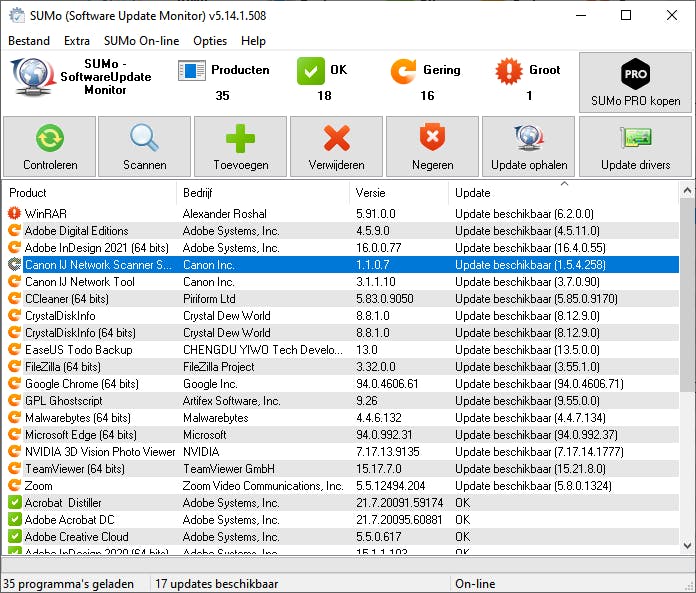Click the Controleren button label
This screenshot has width=696, height=593.
click(x=50, y=165)
